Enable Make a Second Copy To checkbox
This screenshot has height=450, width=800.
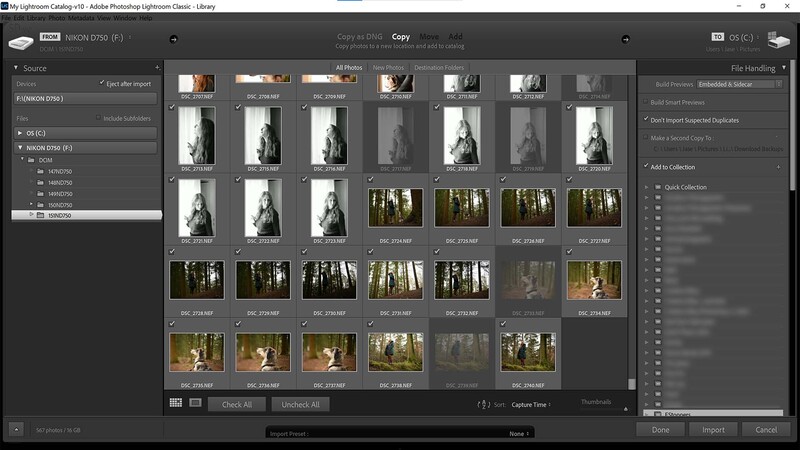[646, 137]
